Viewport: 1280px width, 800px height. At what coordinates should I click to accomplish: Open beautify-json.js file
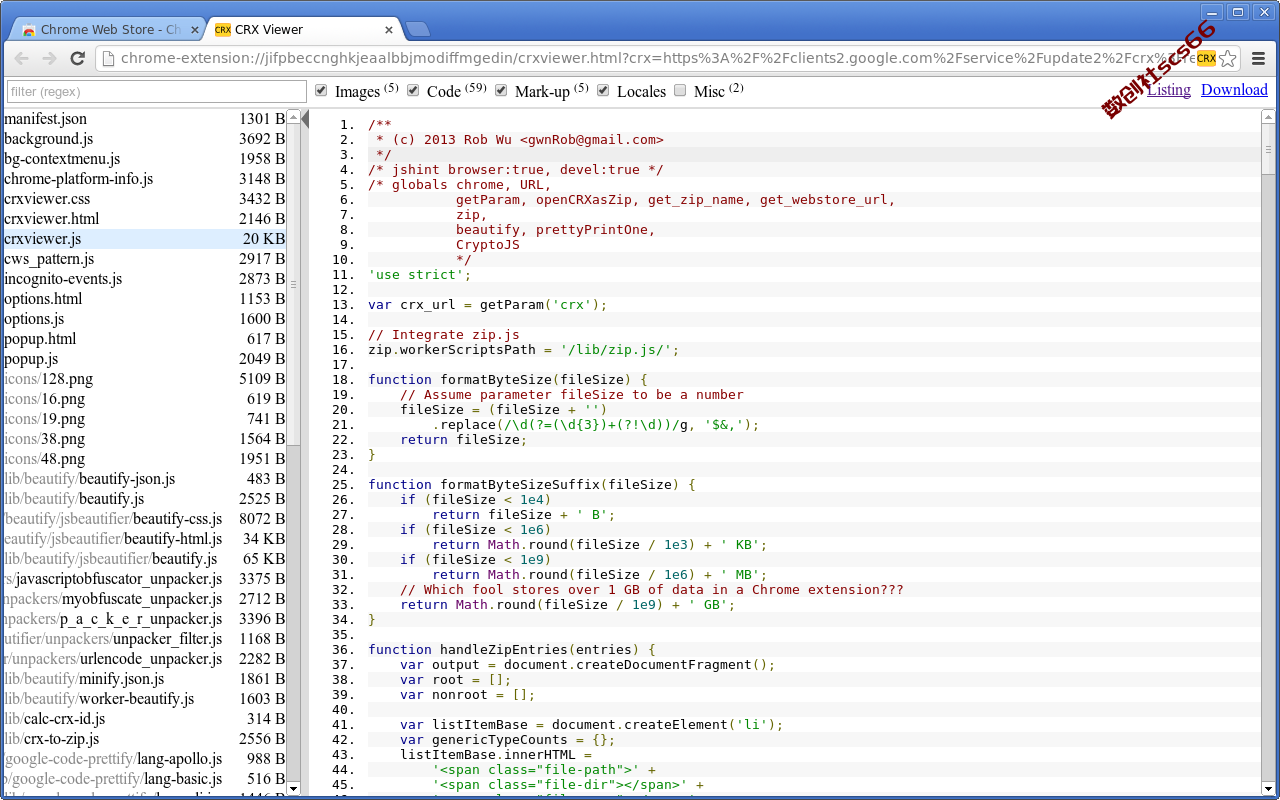[143, 479]
